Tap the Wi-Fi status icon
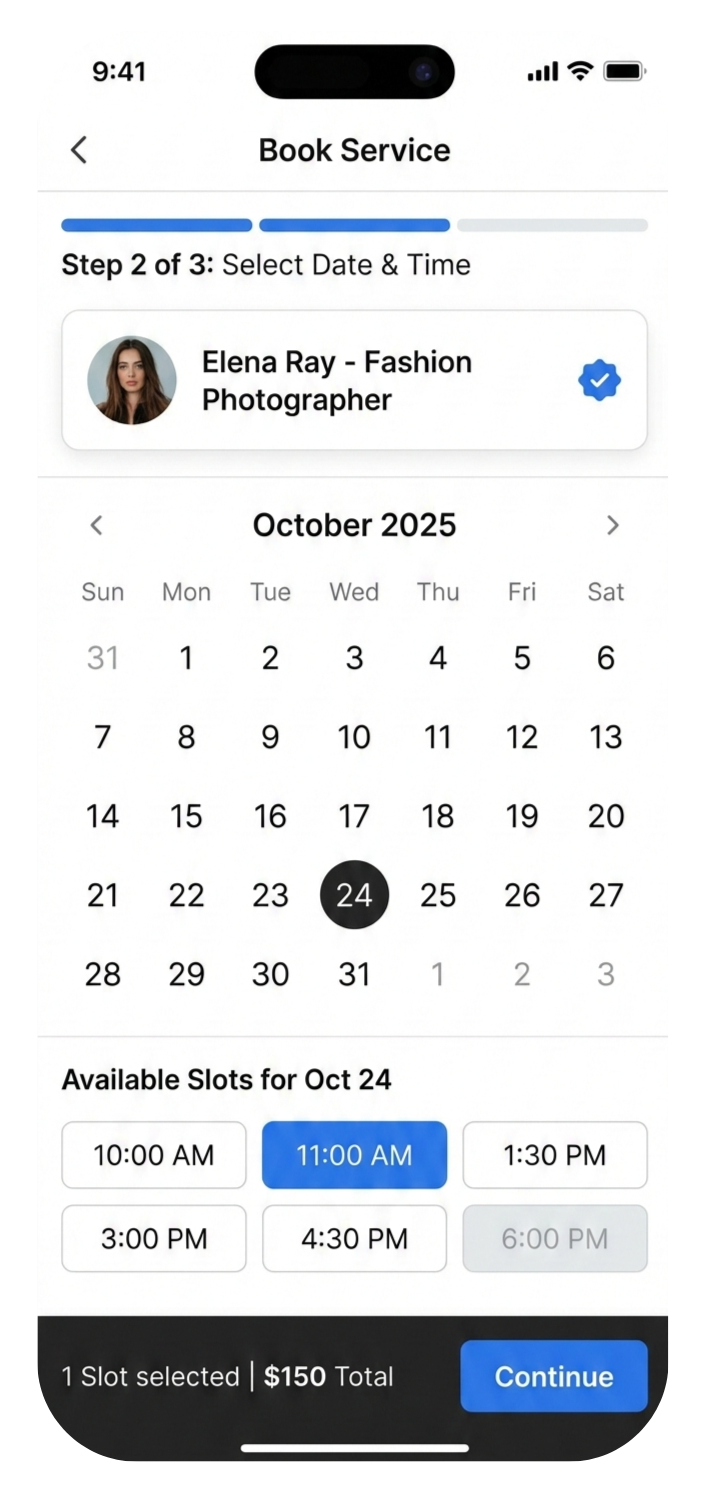 580,71
